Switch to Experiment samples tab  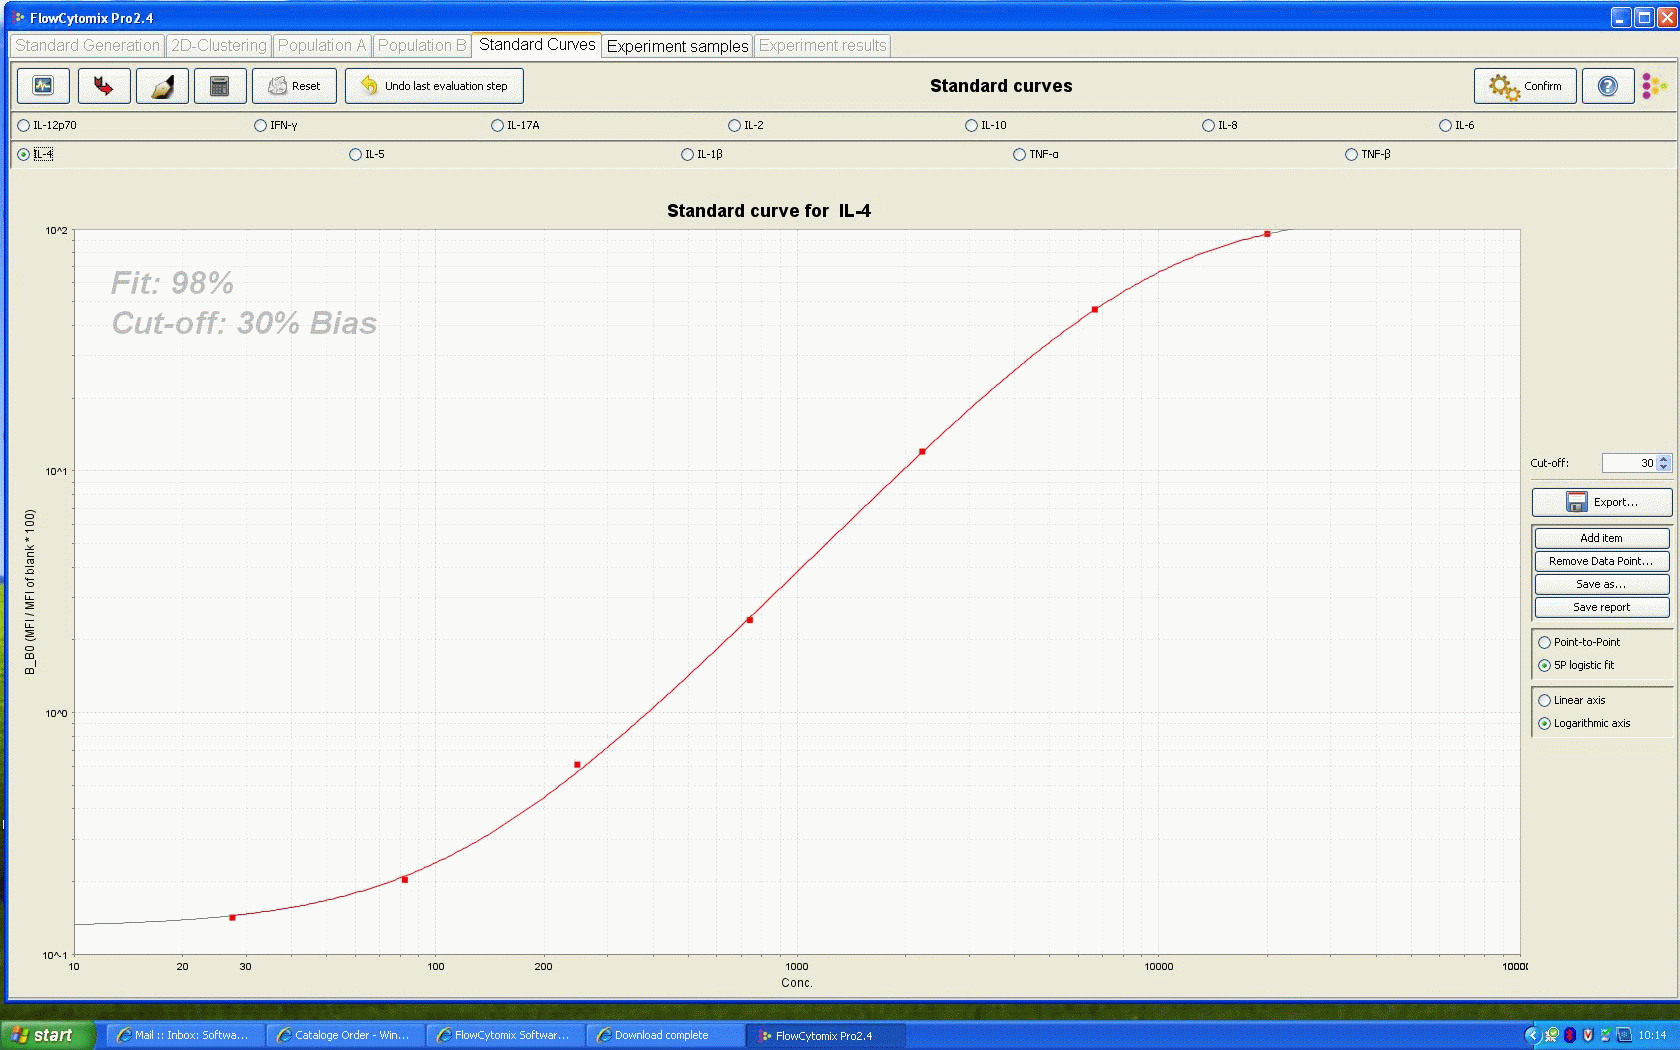pos(677,46)
